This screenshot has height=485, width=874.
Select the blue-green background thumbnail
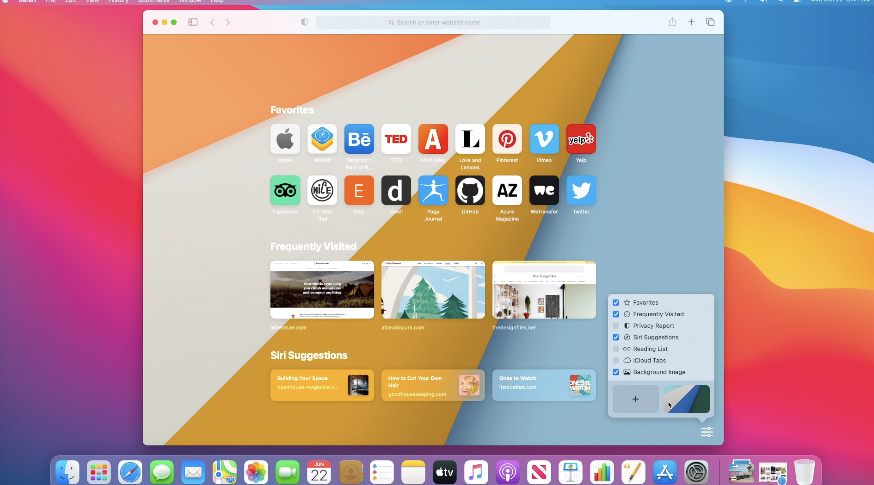(687, 399)
